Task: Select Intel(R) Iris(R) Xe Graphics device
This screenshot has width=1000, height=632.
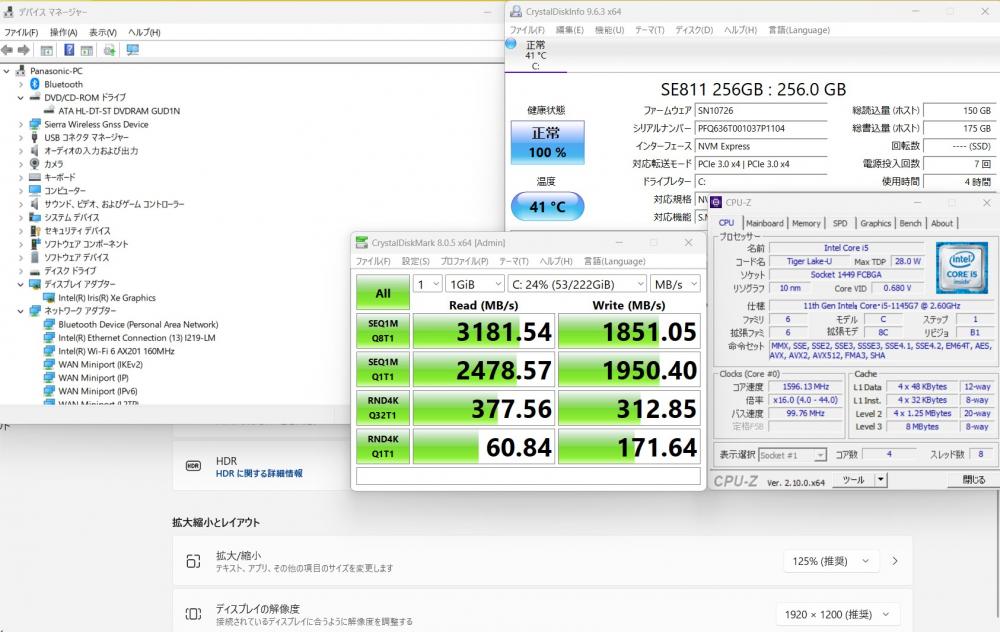Action: tap(107, 298)
